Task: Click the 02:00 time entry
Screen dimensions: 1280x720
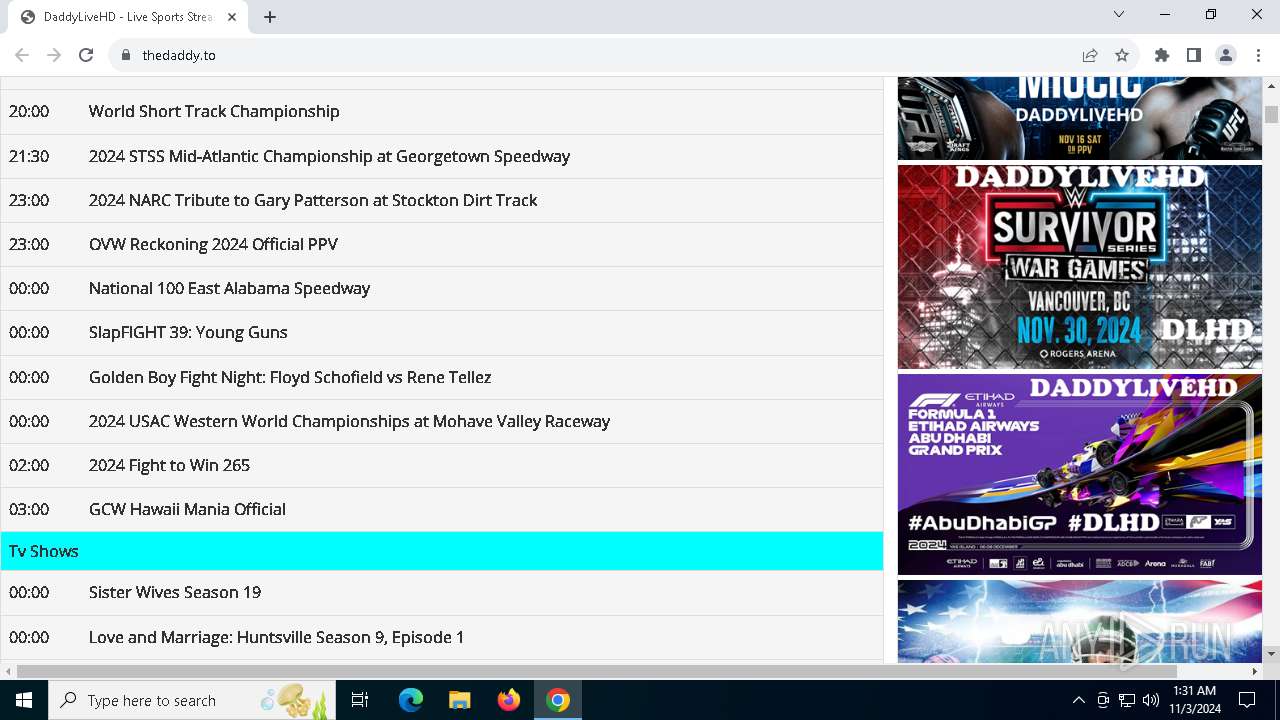Action: pos(29,465)
